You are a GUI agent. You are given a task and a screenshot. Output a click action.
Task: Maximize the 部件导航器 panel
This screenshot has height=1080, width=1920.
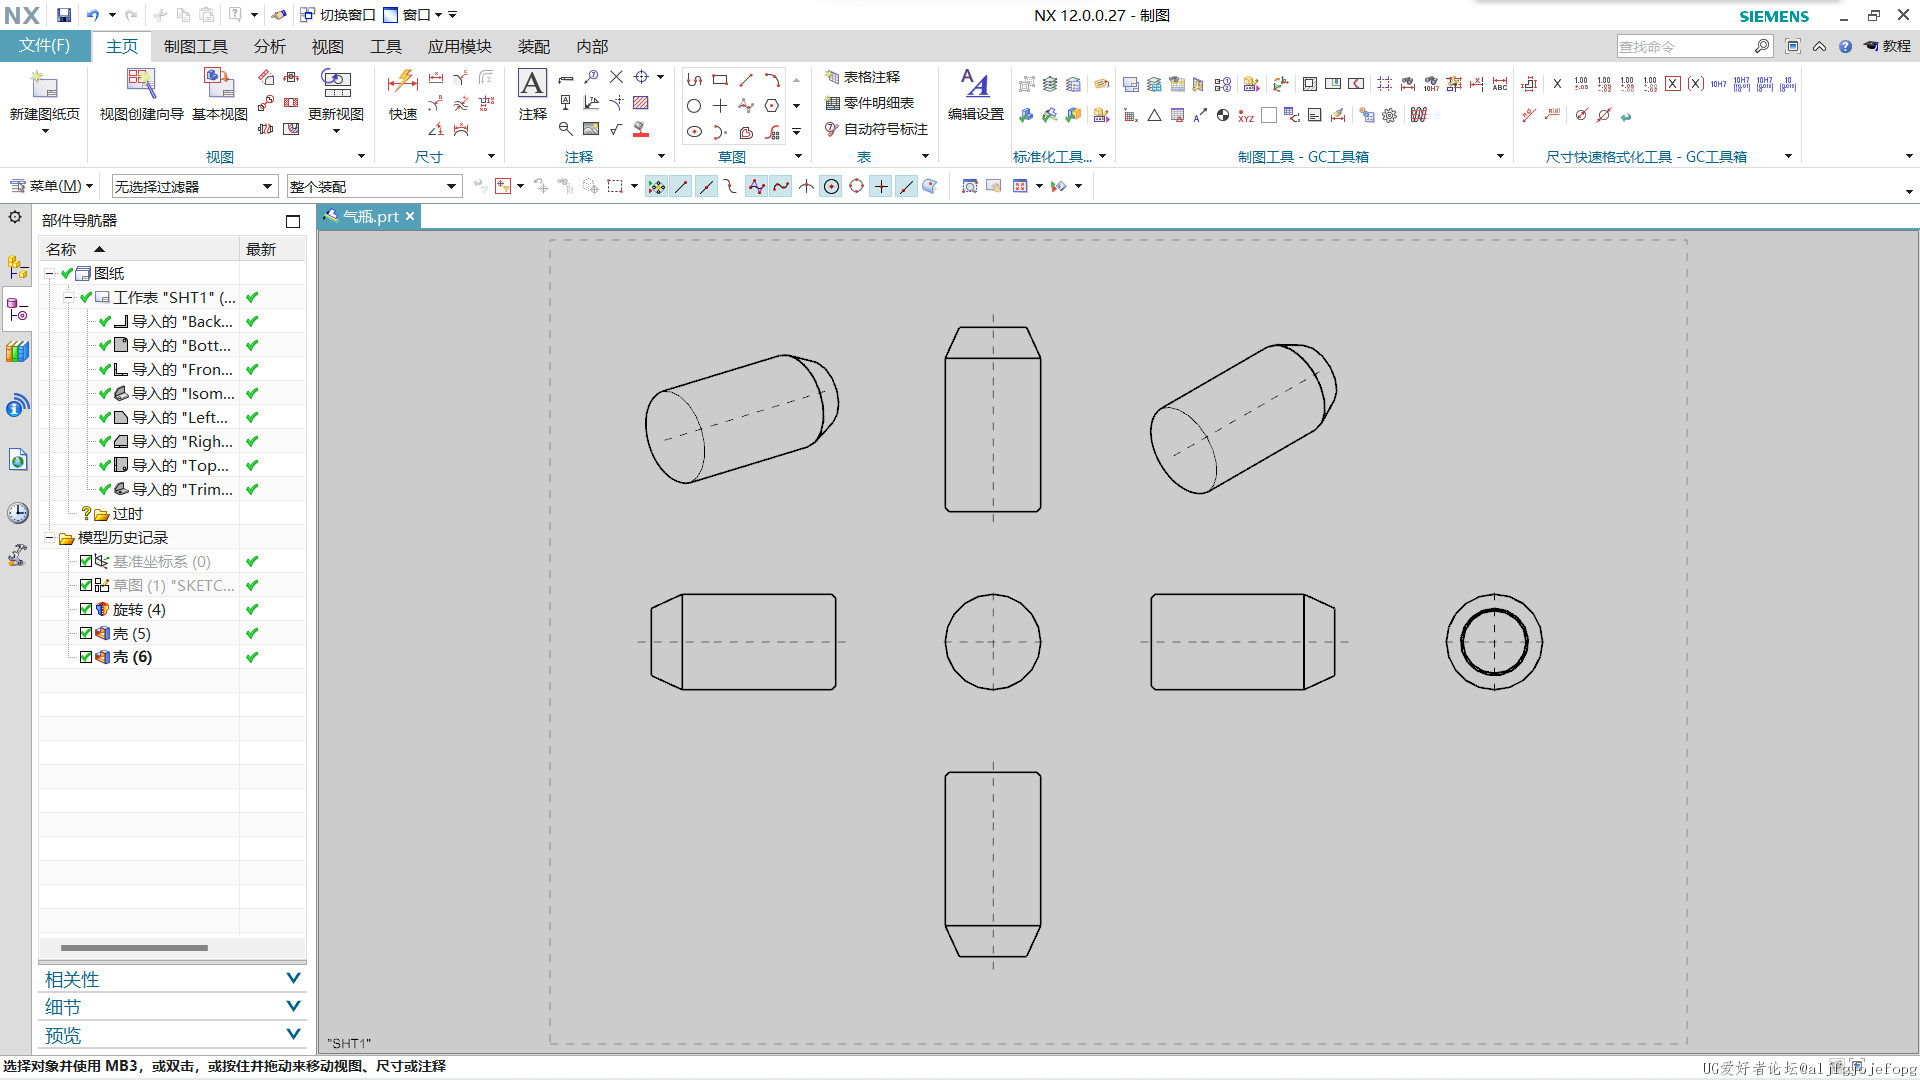(x=293, y=221)
